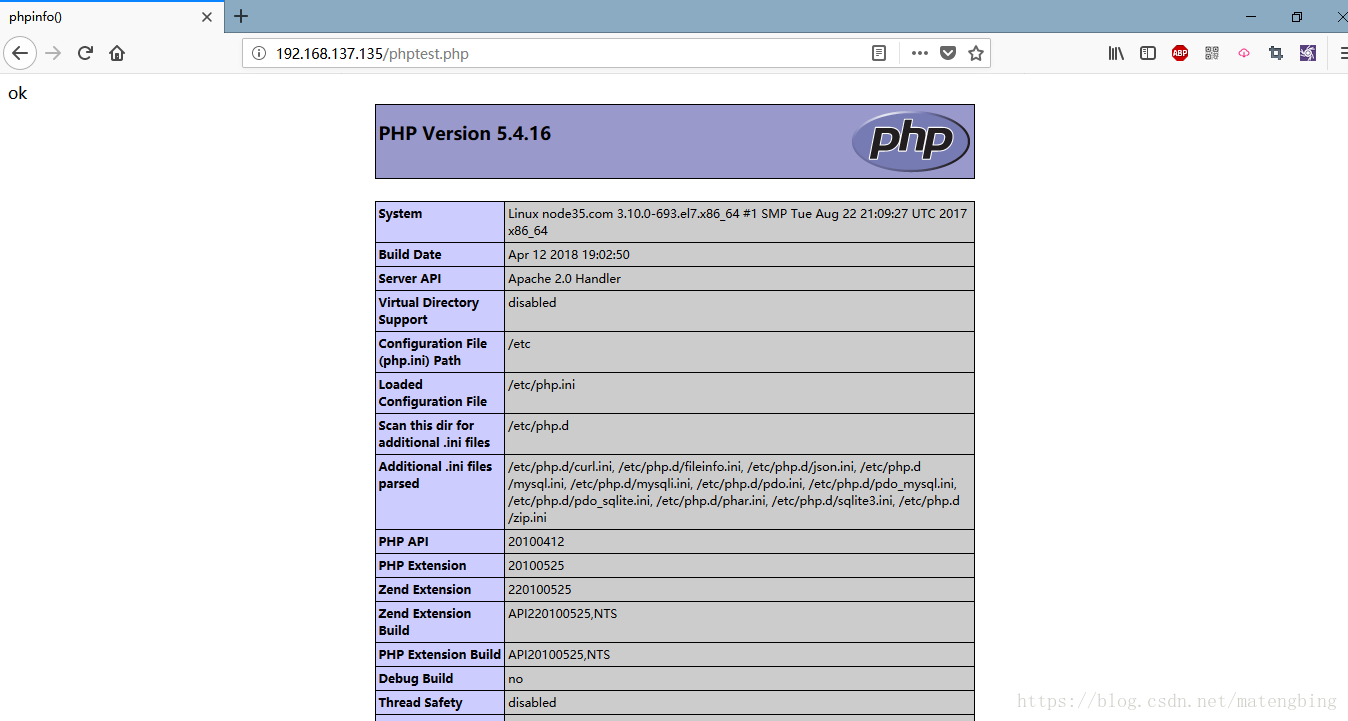The height and width of the screenshot is (721, 1348).
Task: Click the /etc path value
Action: pyautogui.click(x=519, y=344)
